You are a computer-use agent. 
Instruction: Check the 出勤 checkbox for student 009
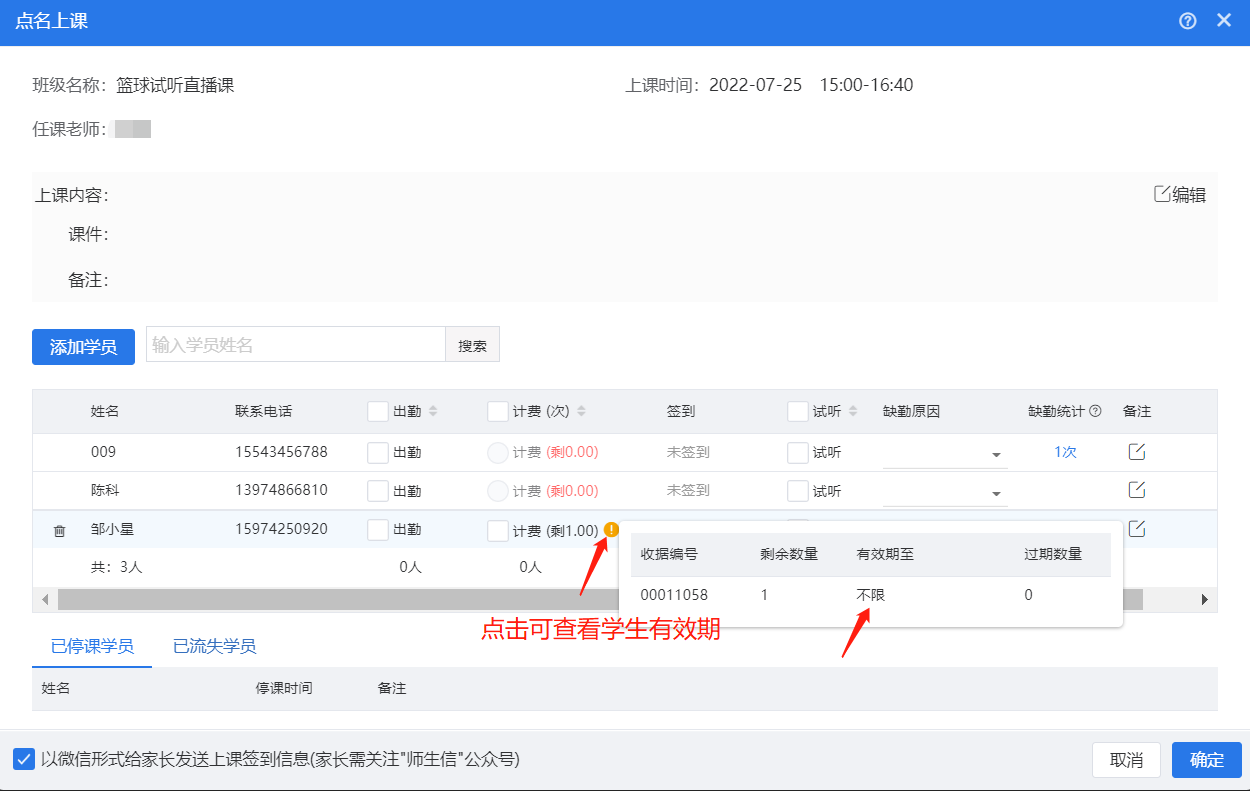pyautogui.click(x=378, y=453)
